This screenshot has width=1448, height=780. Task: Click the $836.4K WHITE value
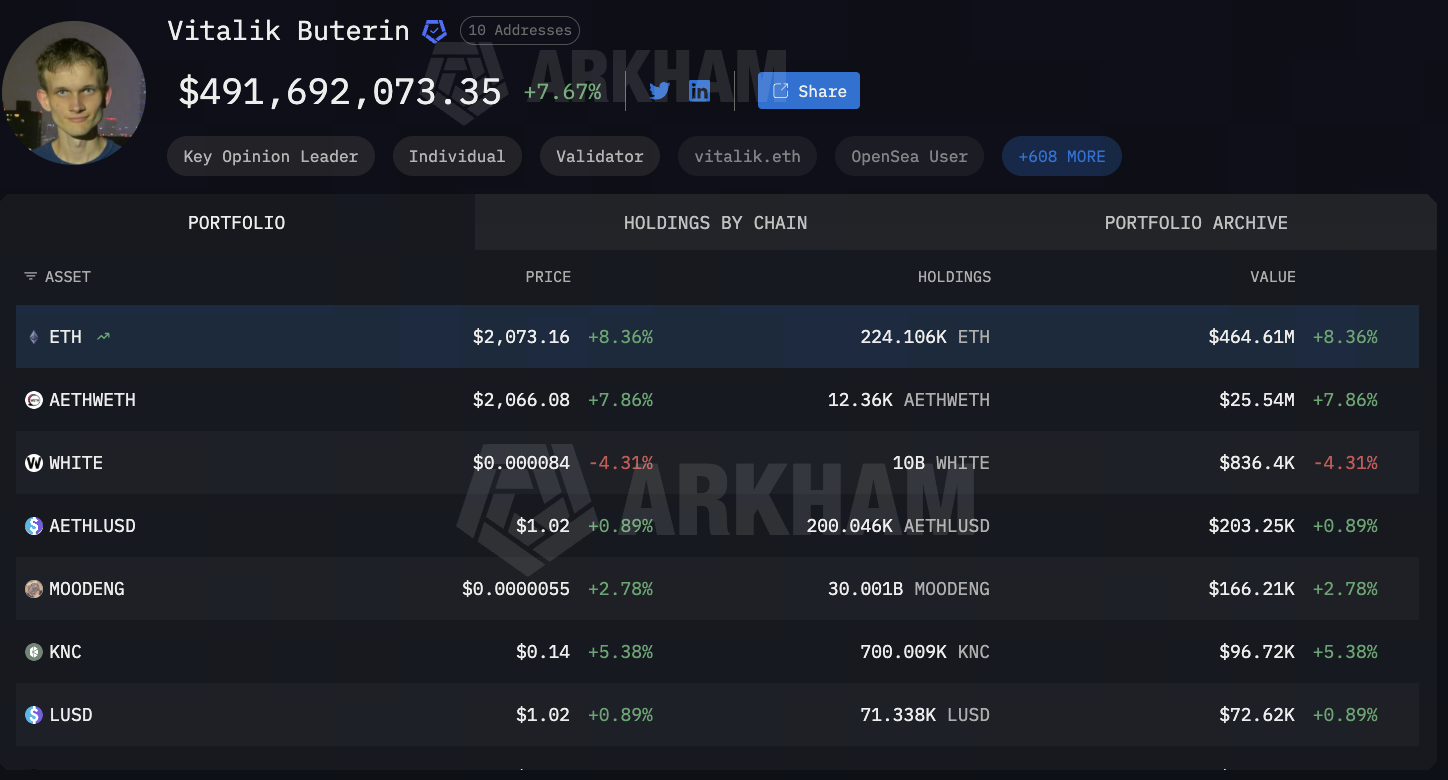[1257, 463]
